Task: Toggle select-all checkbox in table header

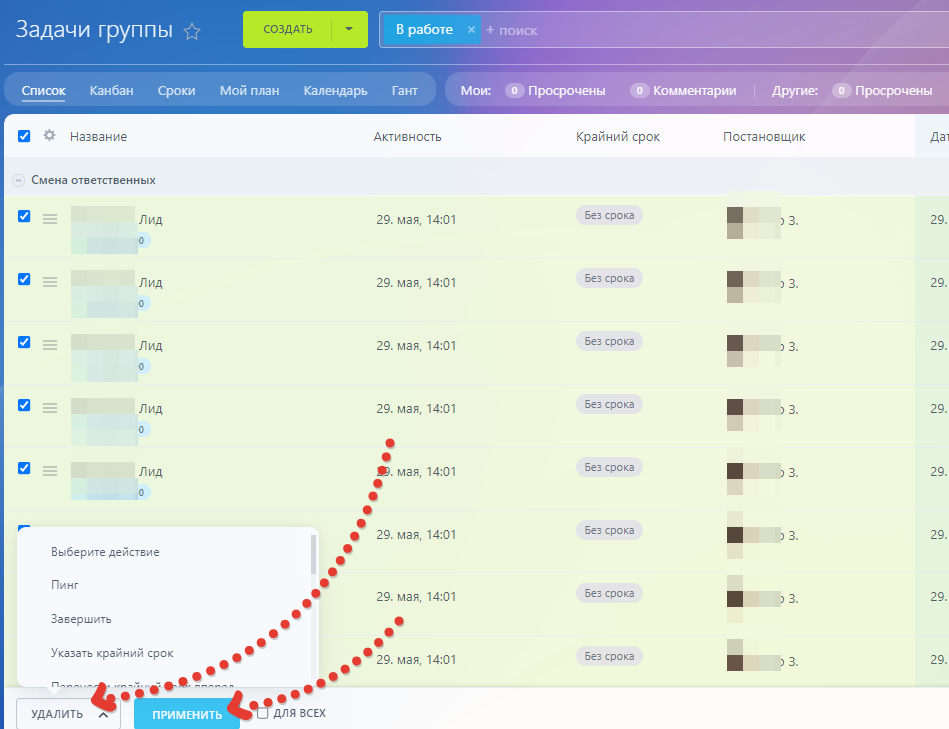Action: click(x=24, y=136)
